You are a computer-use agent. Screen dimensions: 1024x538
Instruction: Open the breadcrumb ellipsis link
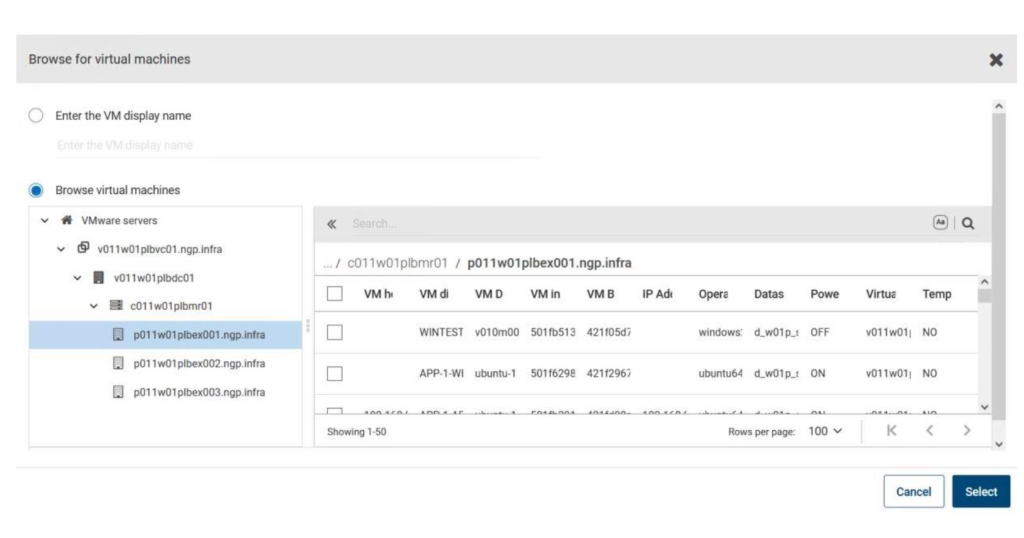[x=328, y=263]
